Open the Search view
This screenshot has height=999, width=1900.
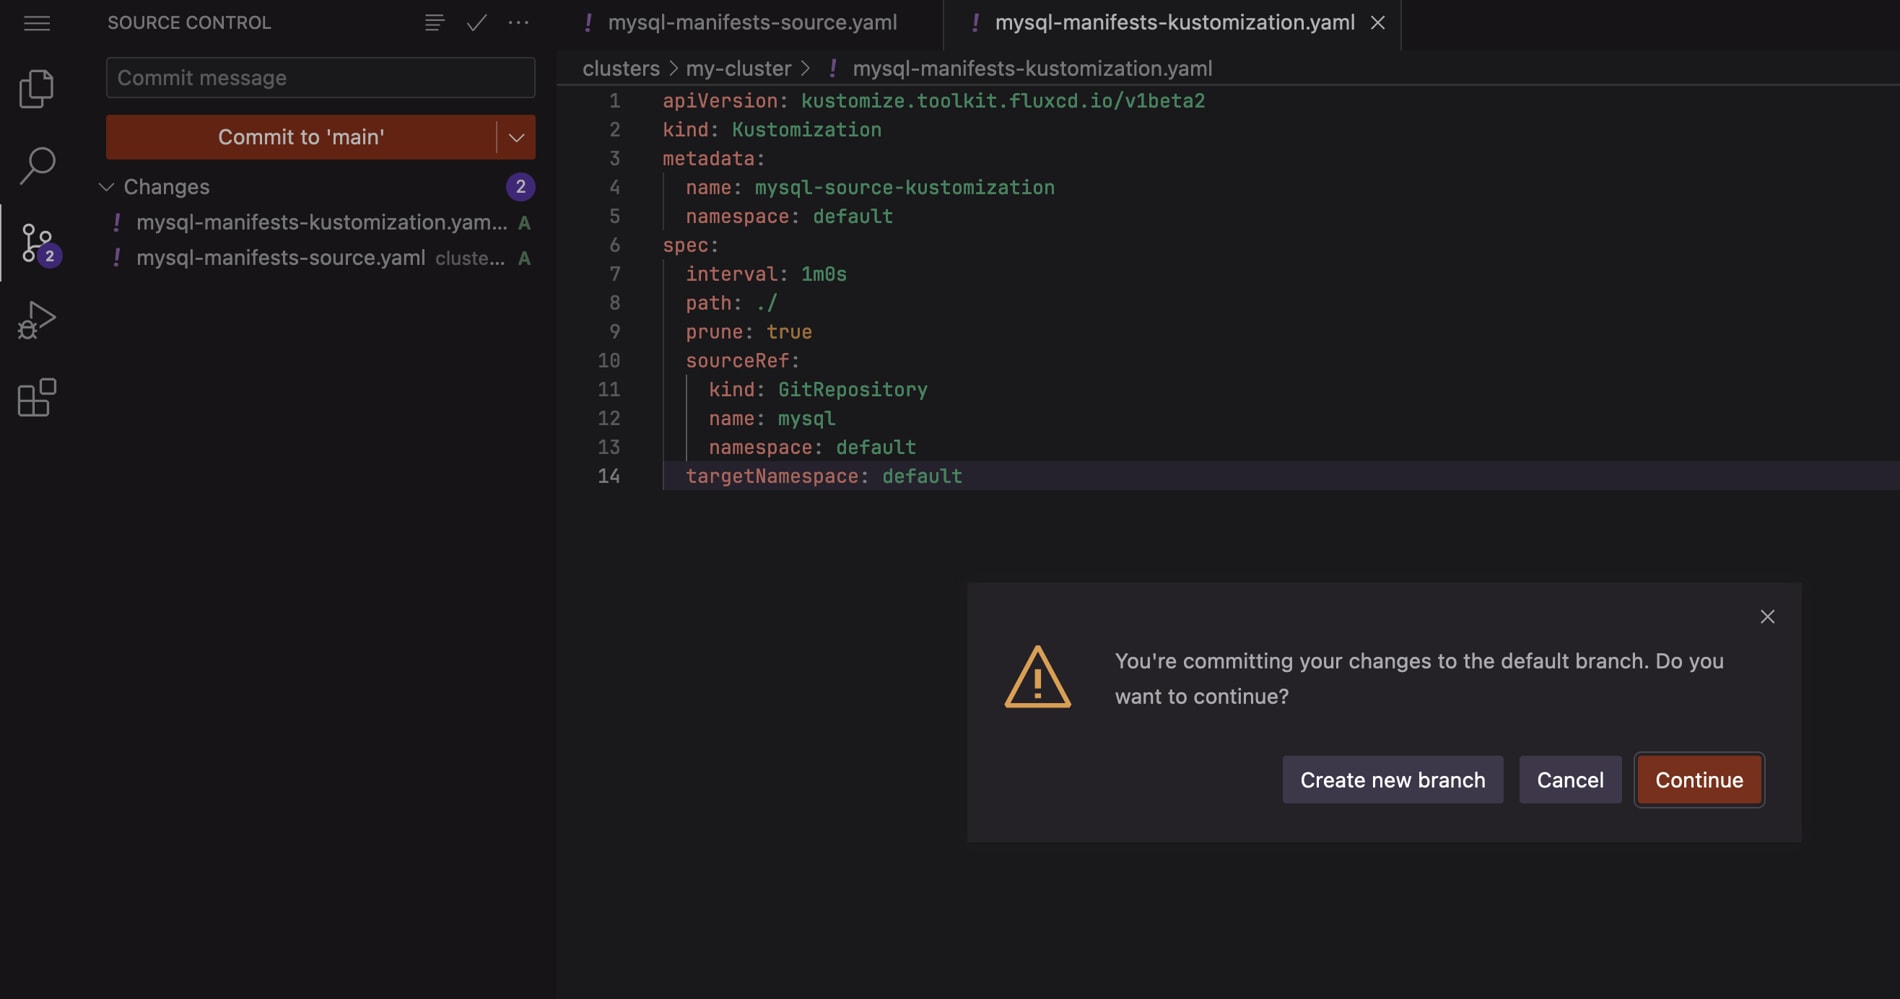click(37, 165)
